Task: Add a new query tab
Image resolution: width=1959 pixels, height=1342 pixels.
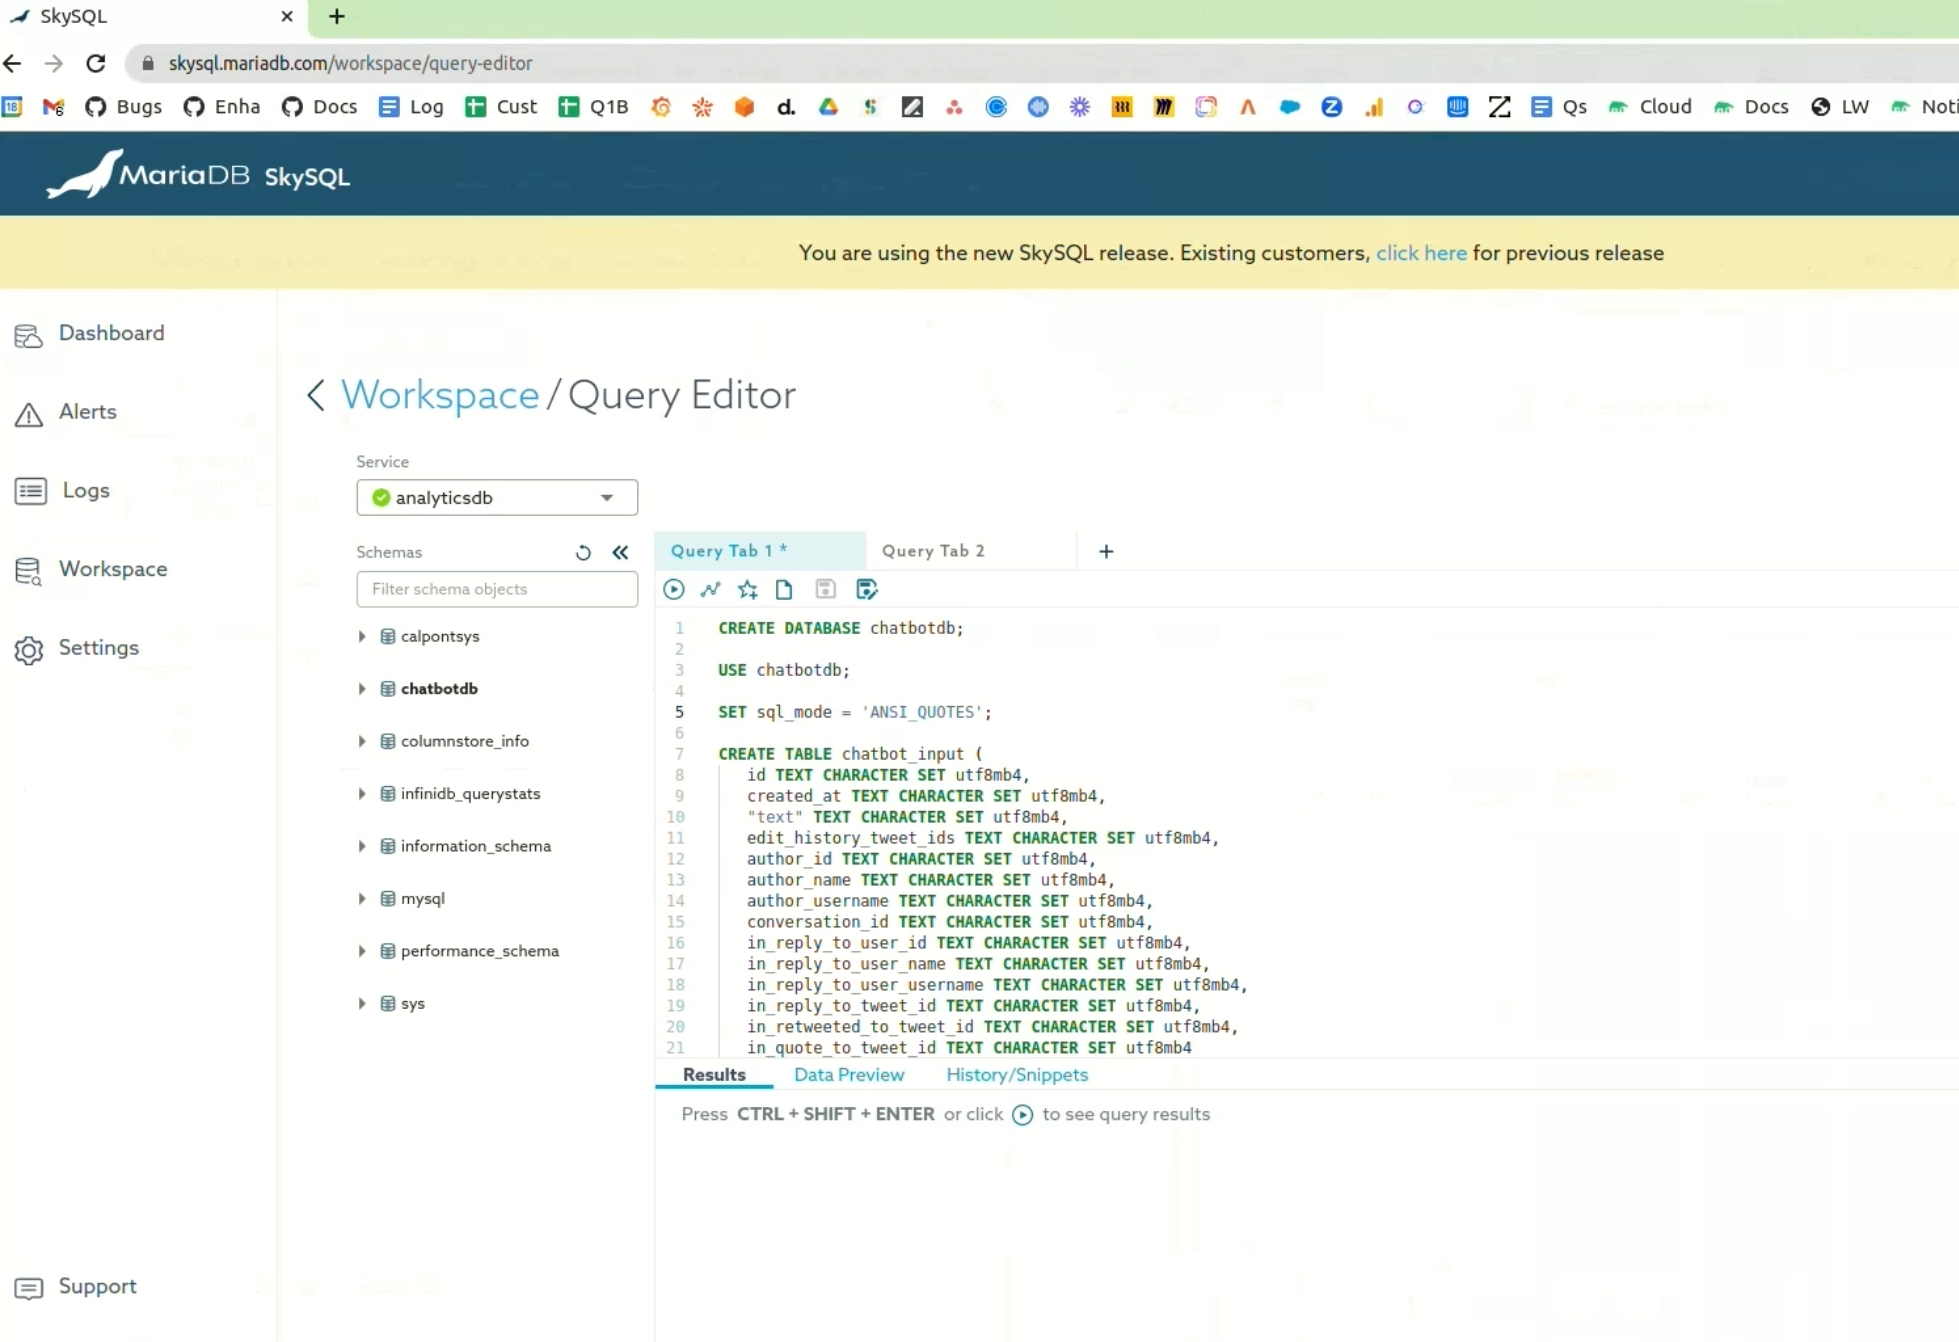Action: [x=1106, y=551]
